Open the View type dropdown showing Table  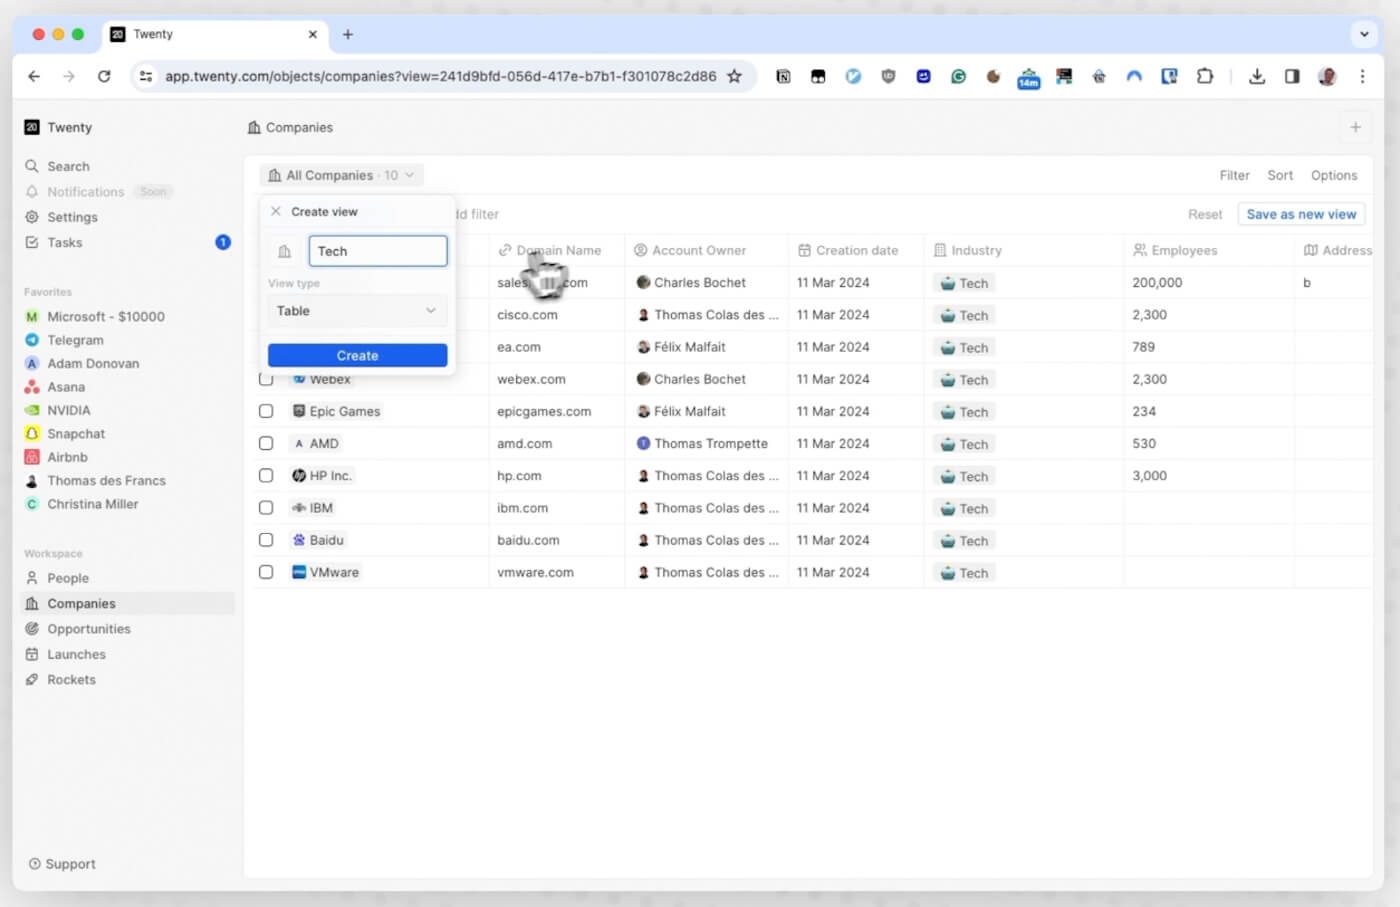point(357,311)
